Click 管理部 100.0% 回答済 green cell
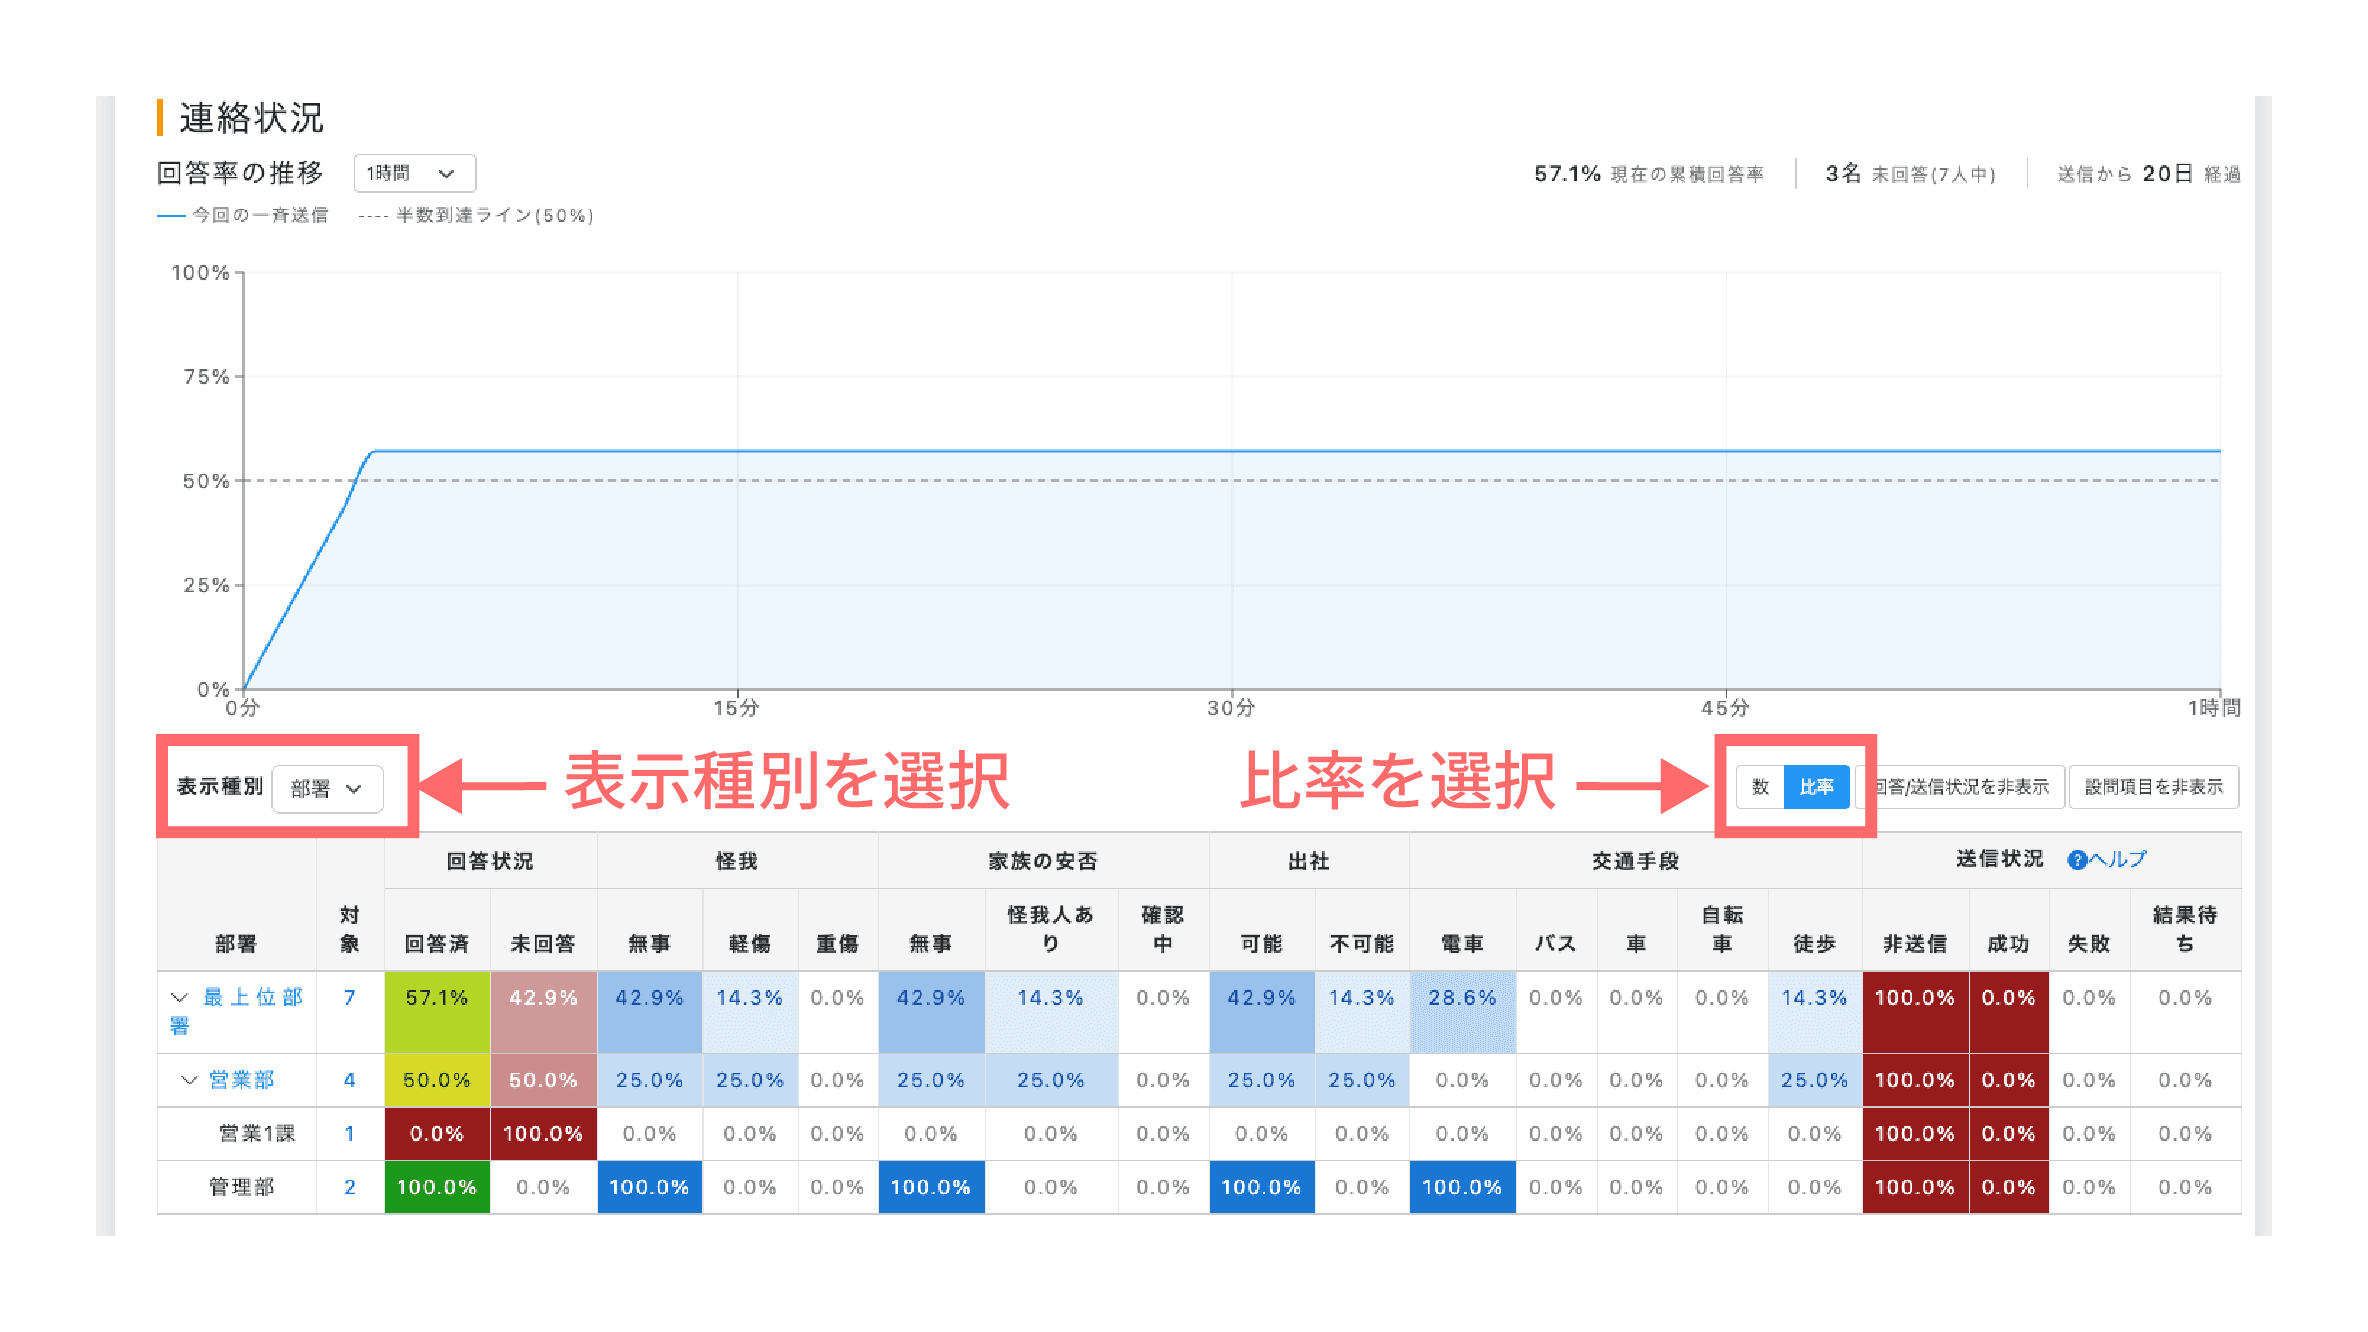This screenshot has width=2368, height=1332. coord(437,1187)
